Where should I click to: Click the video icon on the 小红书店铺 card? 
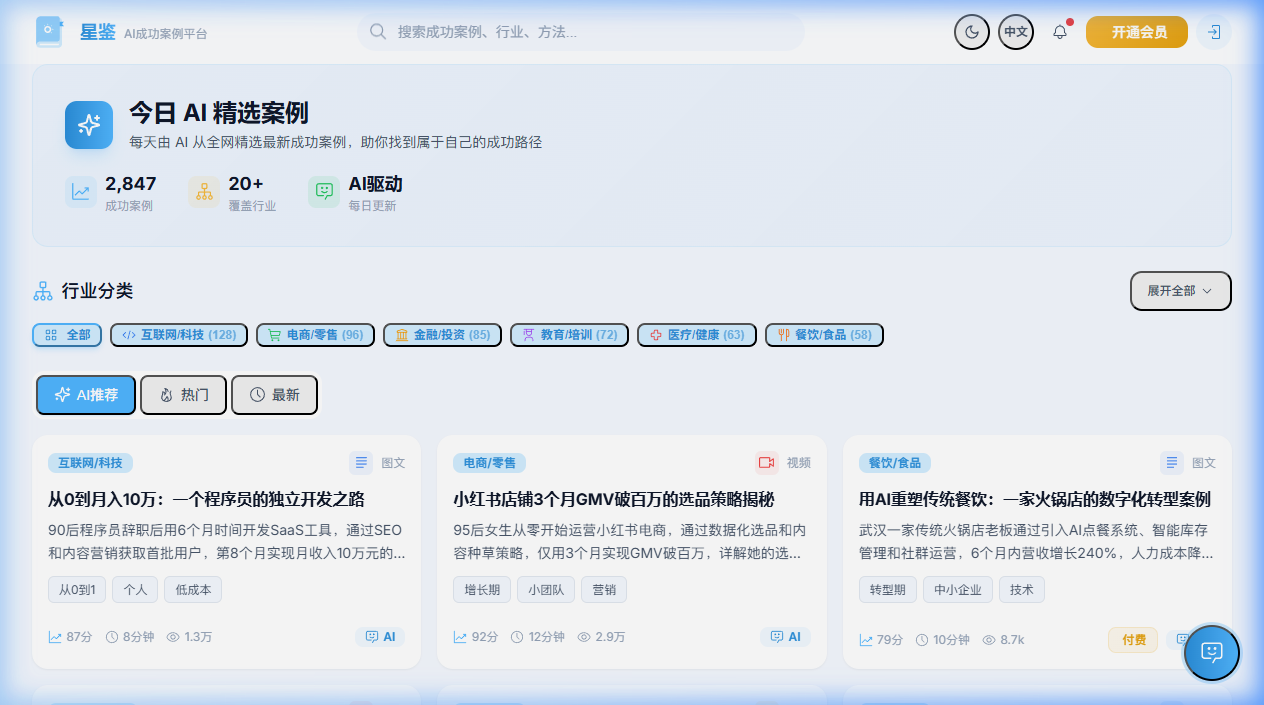click(x=767, y=463)
